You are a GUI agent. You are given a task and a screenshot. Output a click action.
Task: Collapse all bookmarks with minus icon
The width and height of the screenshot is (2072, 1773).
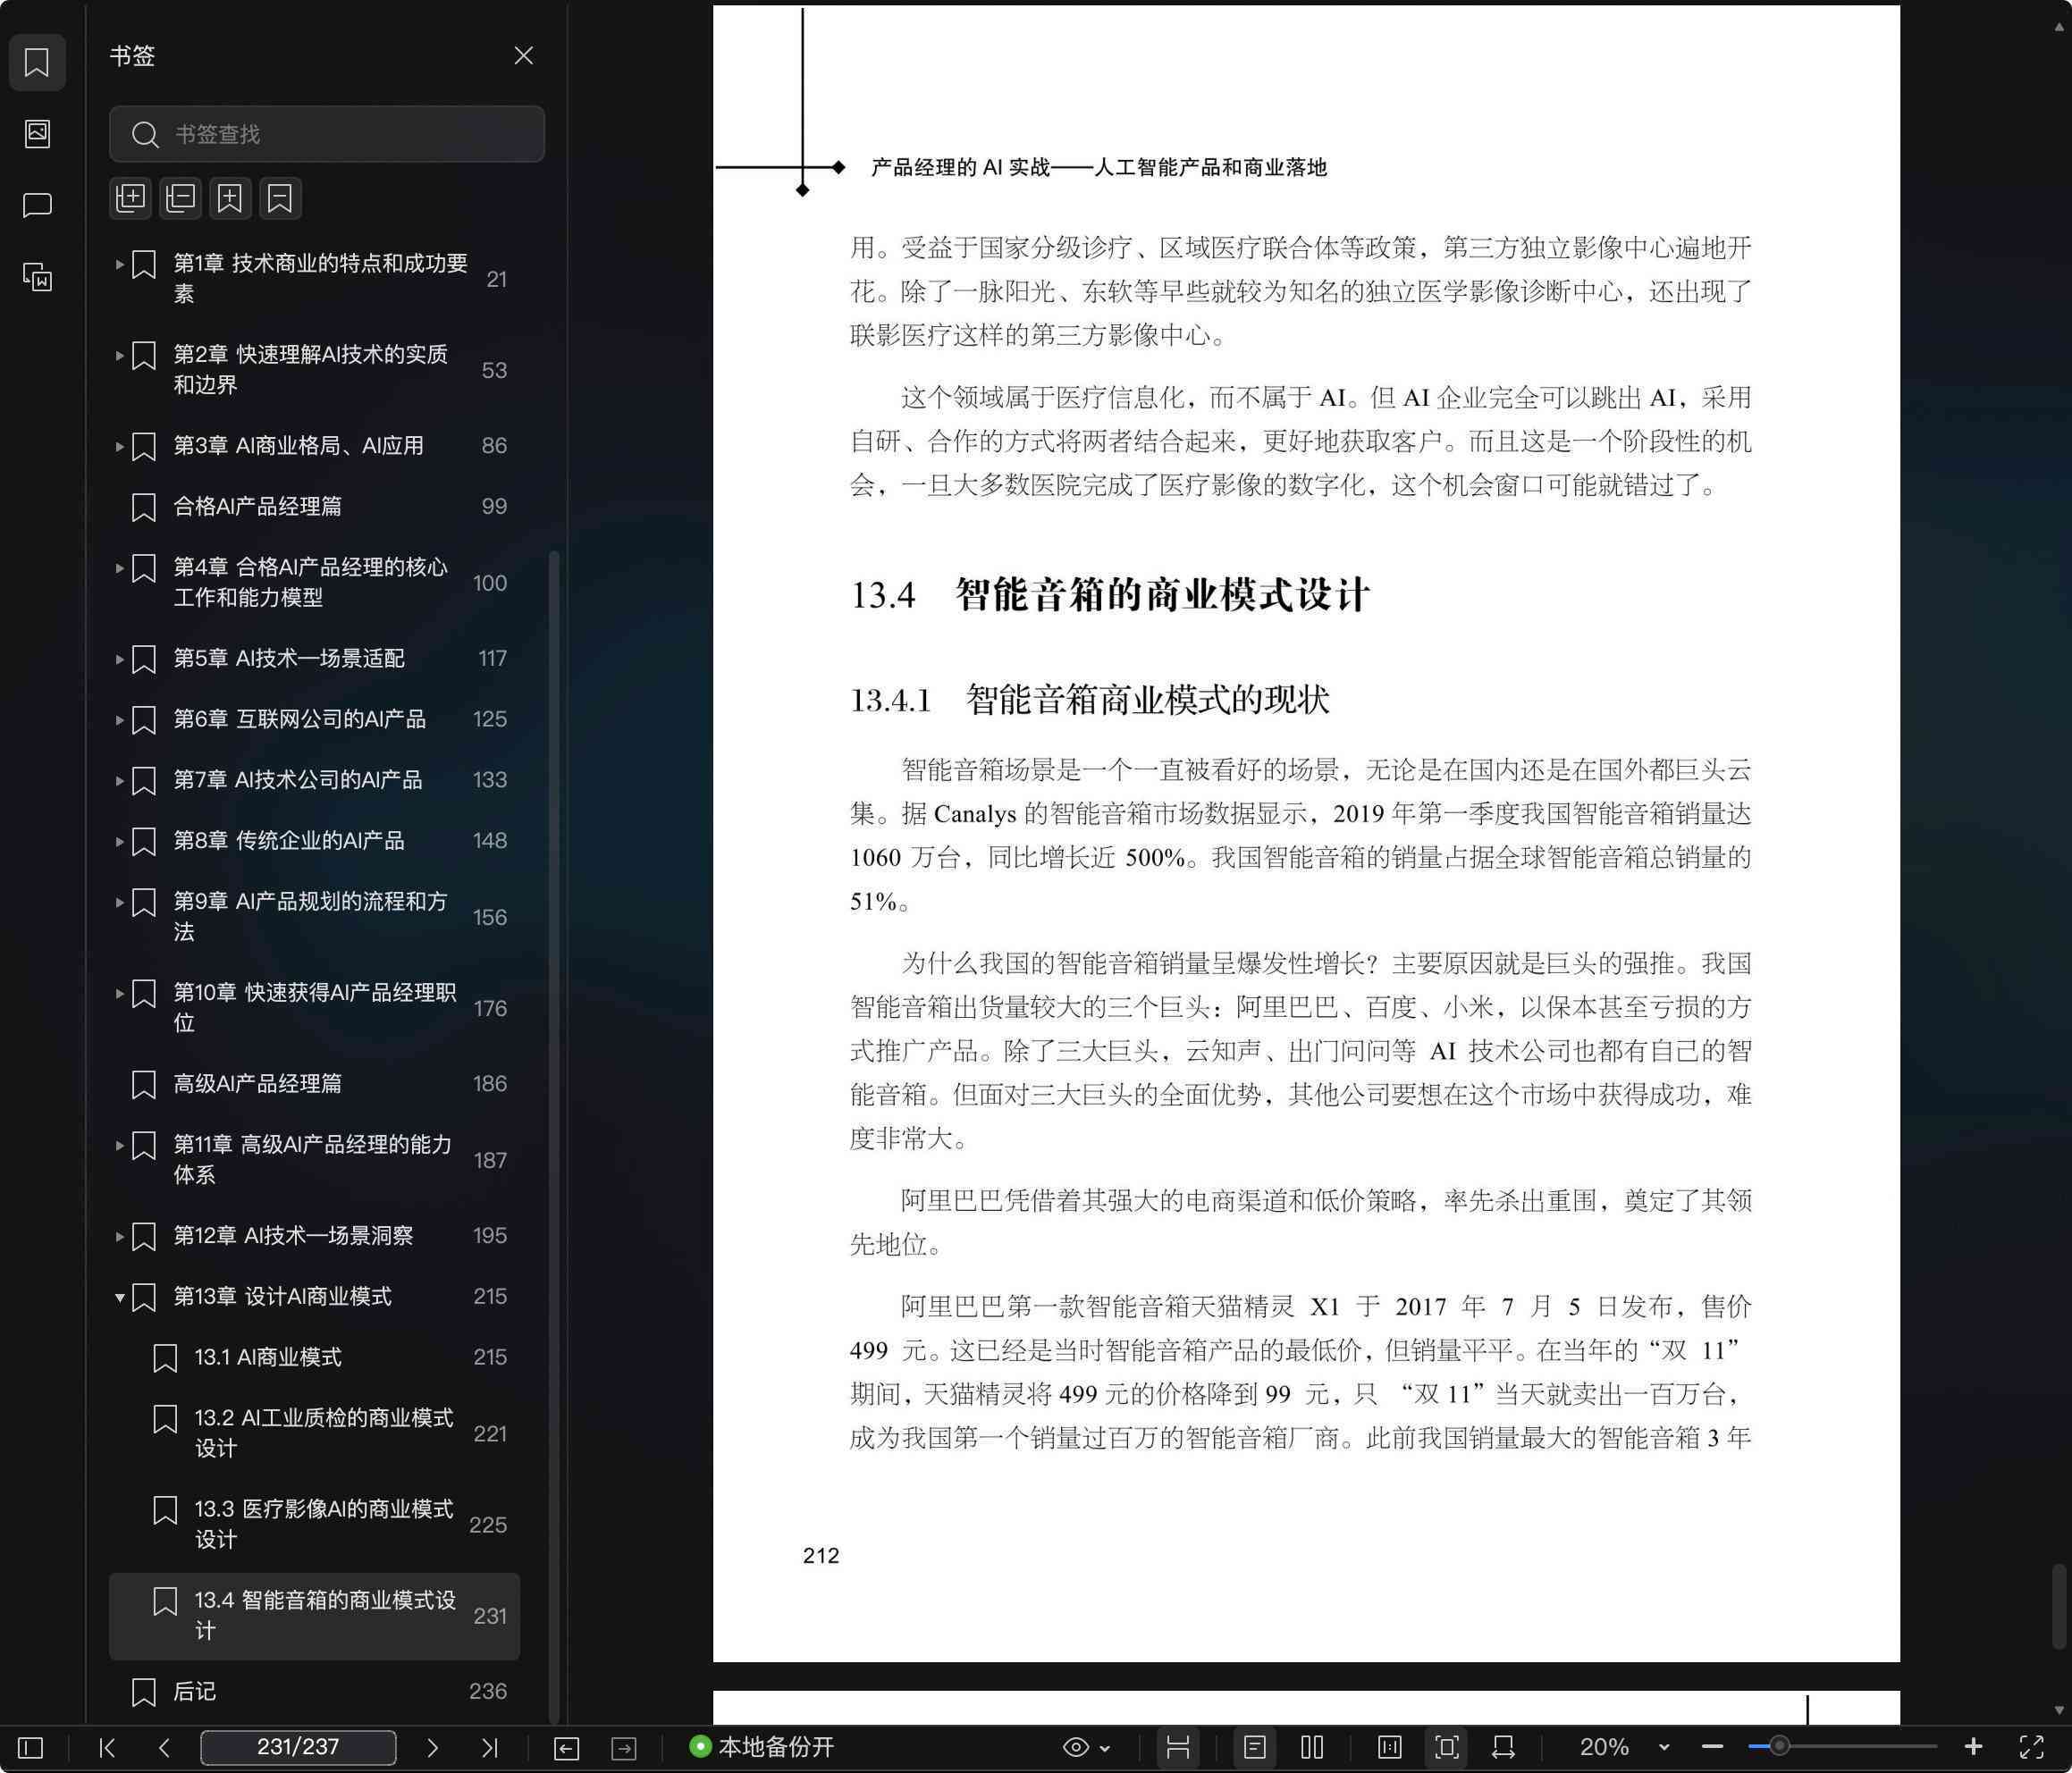180,198
